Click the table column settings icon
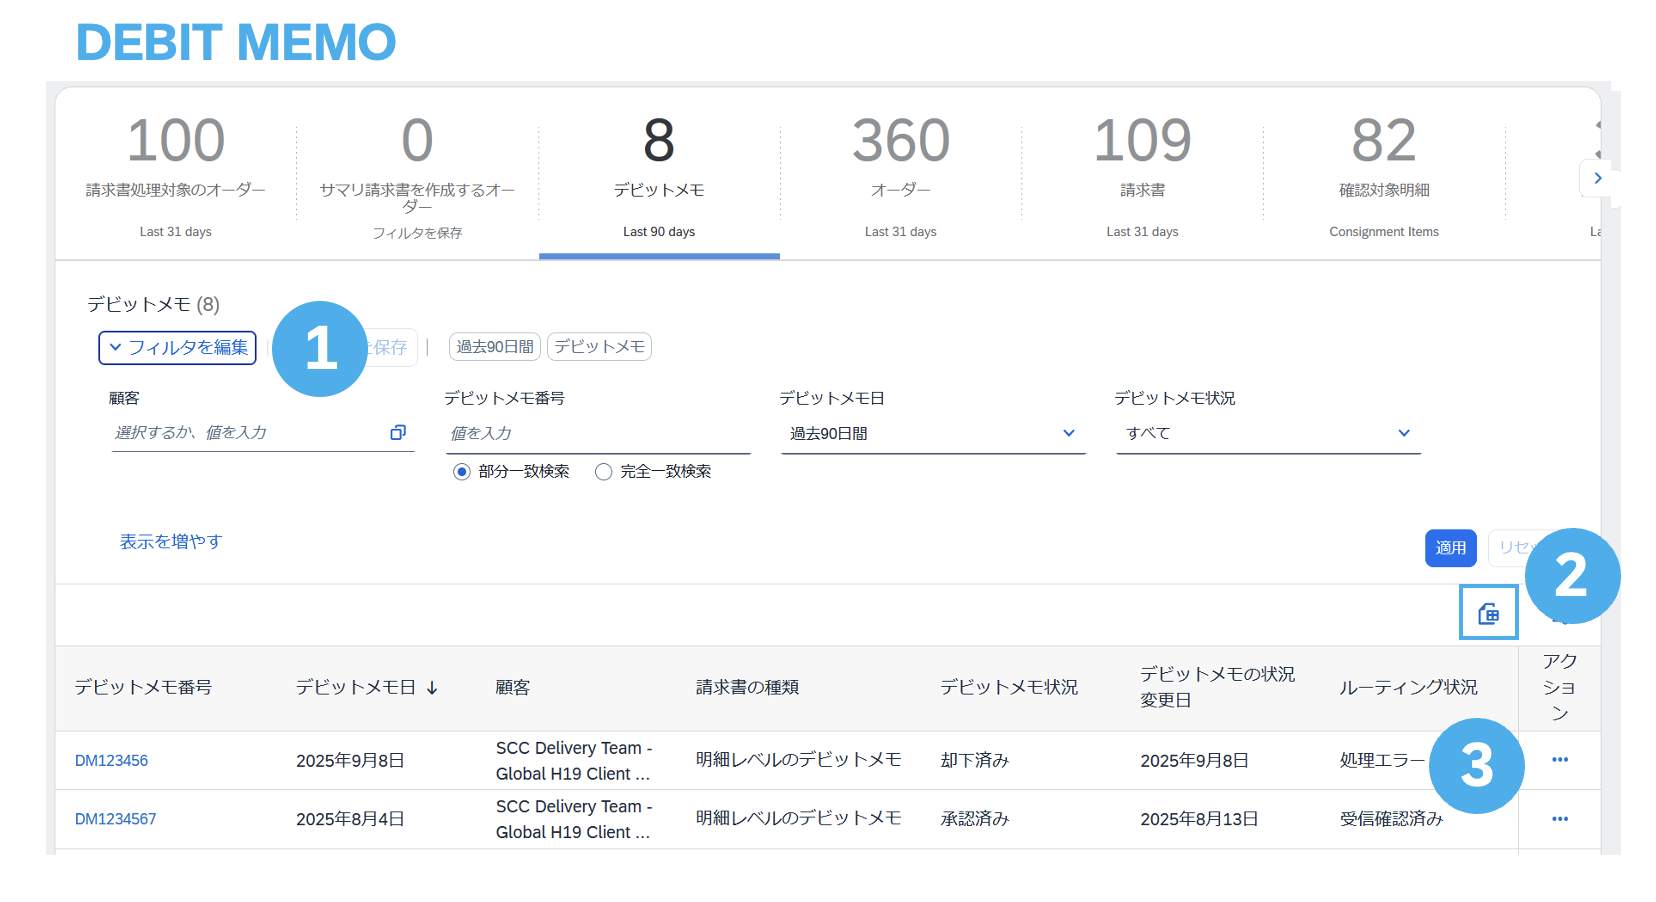 1488,613
